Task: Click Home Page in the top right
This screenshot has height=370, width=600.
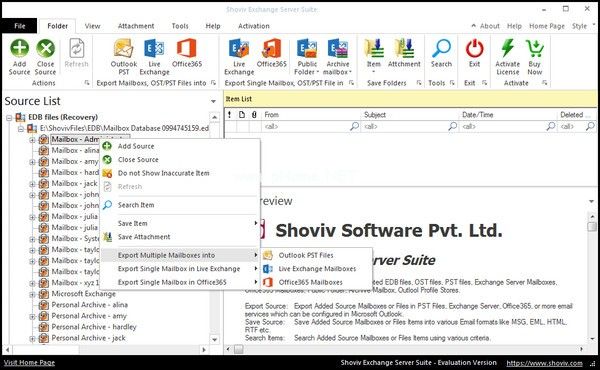Action: coord(547,26)
